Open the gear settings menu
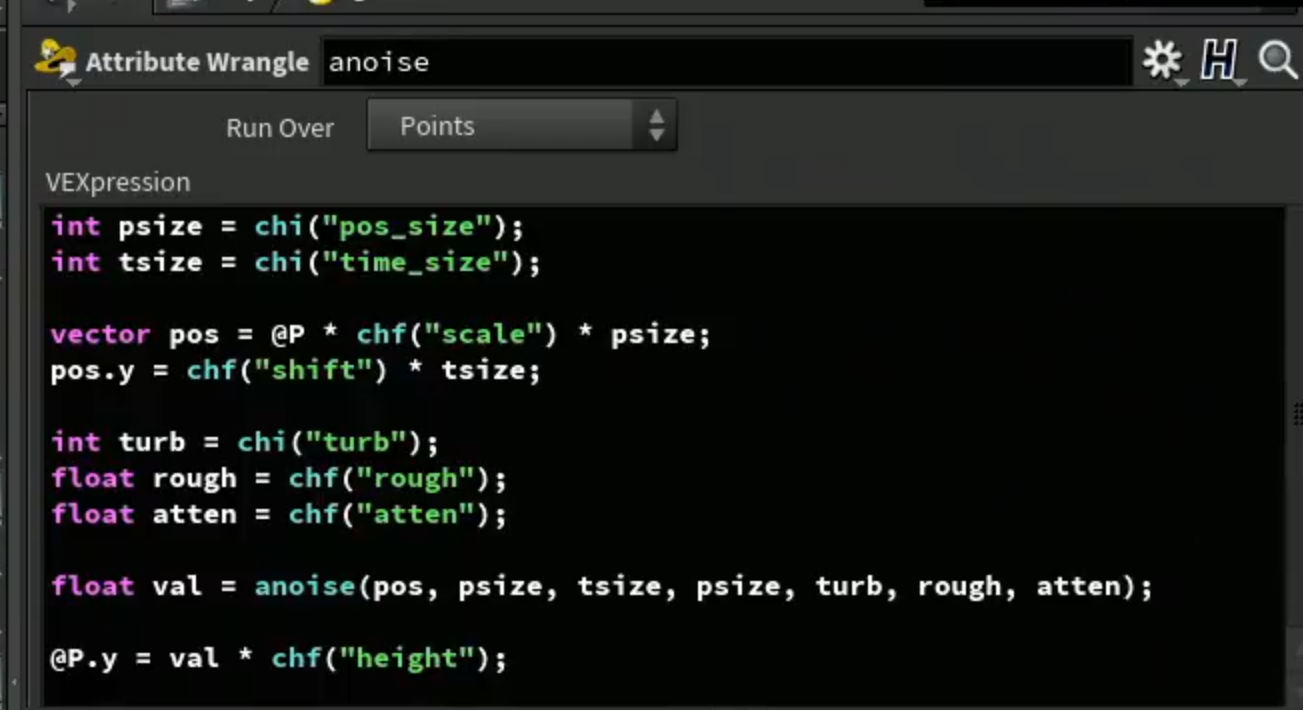Screen dimensions: 1303x710 (x=1162, y=62)
